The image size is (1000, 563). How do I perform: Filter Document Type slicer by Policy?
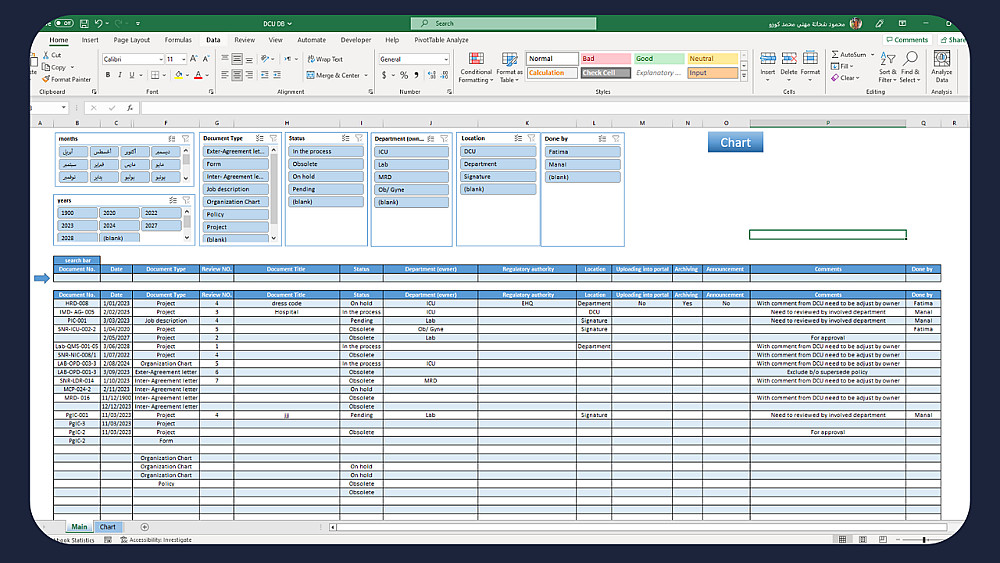[236, 214]
